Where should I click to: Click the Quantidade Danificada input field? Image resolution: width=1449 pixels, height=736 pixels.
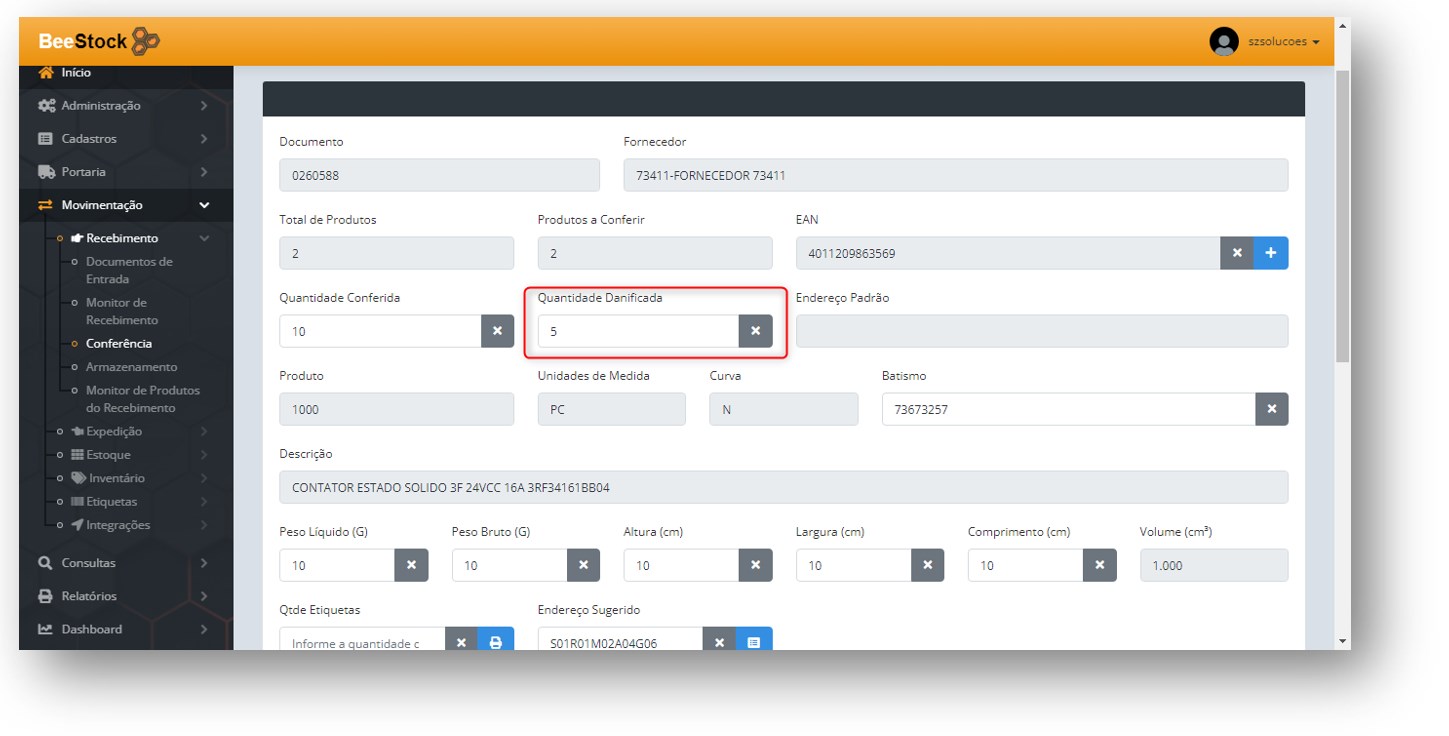coord(638,331)
